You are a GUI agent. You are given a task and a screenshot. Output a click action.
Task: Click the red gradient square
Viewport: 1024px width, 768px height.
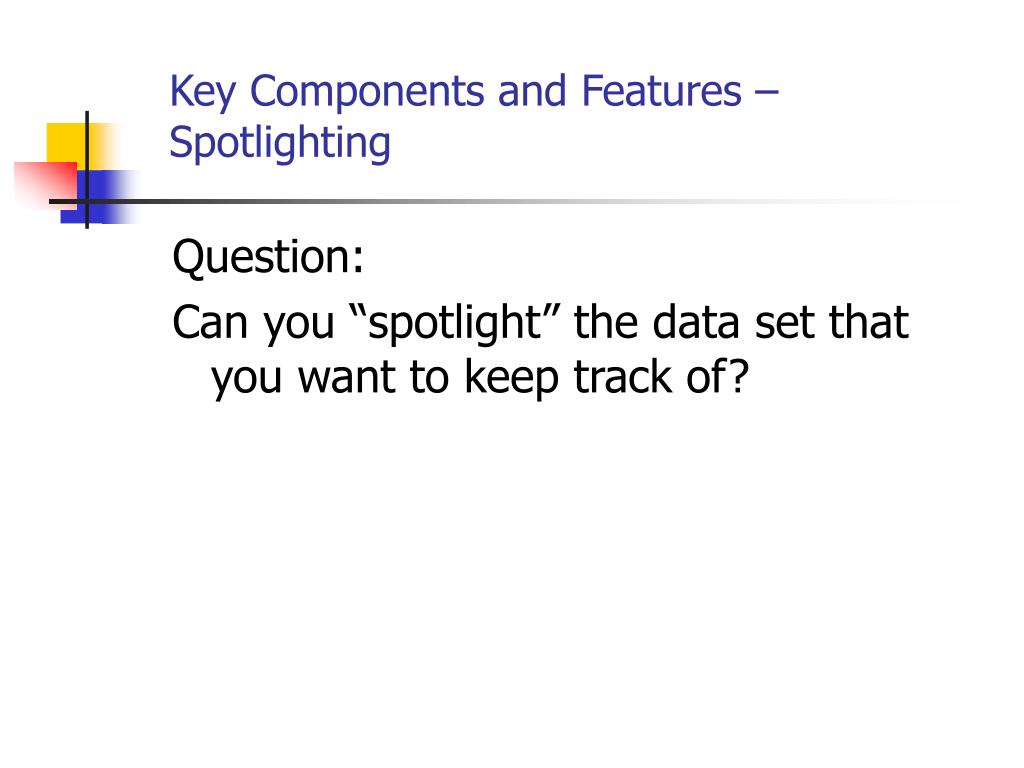pyautogui.click(x=44, y=185)
